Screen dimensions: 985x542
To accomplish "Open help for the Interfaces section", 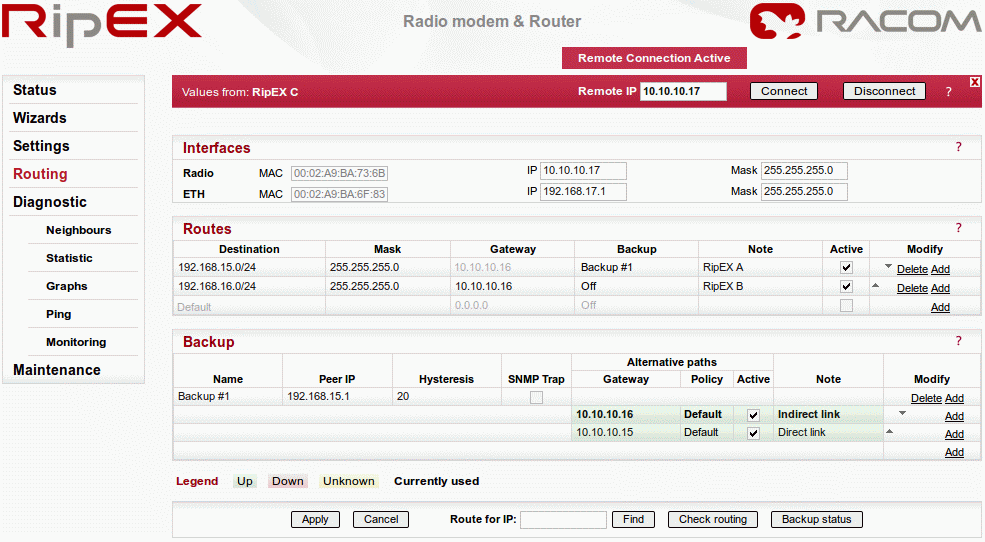I will pyautogui.click(x=959, y=147).
